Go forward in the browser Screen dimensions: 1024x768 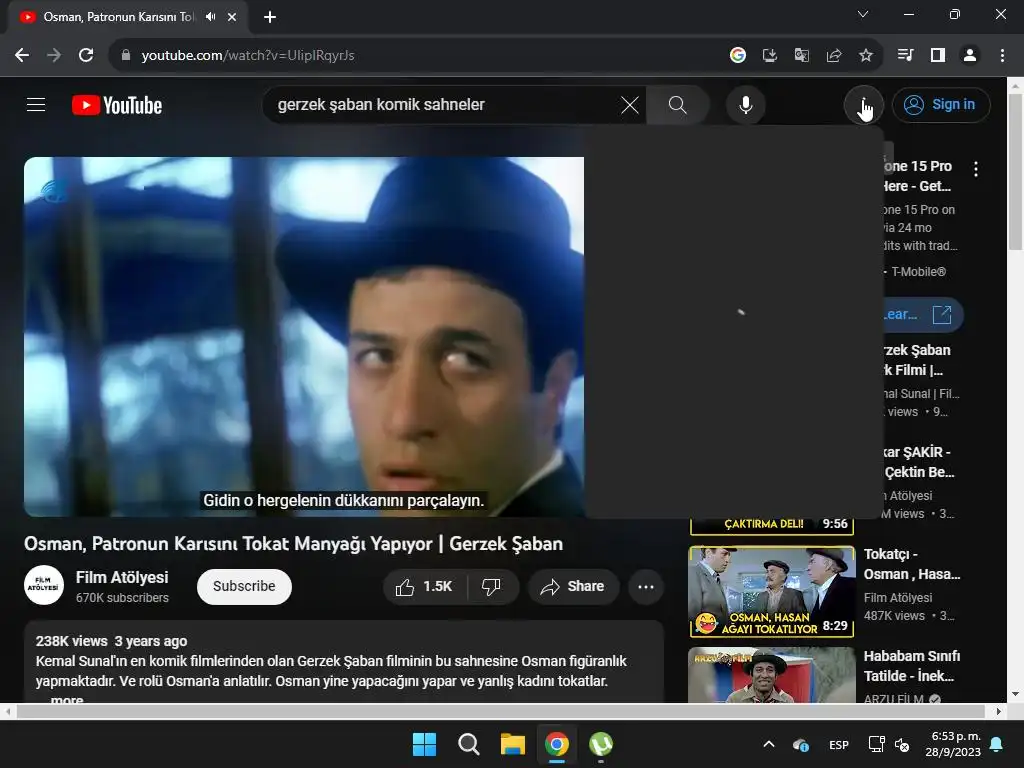54,56
